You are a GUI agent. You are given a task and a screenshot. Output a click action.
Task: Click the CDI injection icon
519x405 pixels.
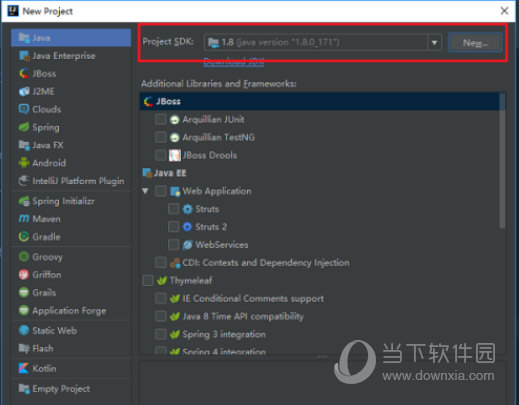[175, 263]
